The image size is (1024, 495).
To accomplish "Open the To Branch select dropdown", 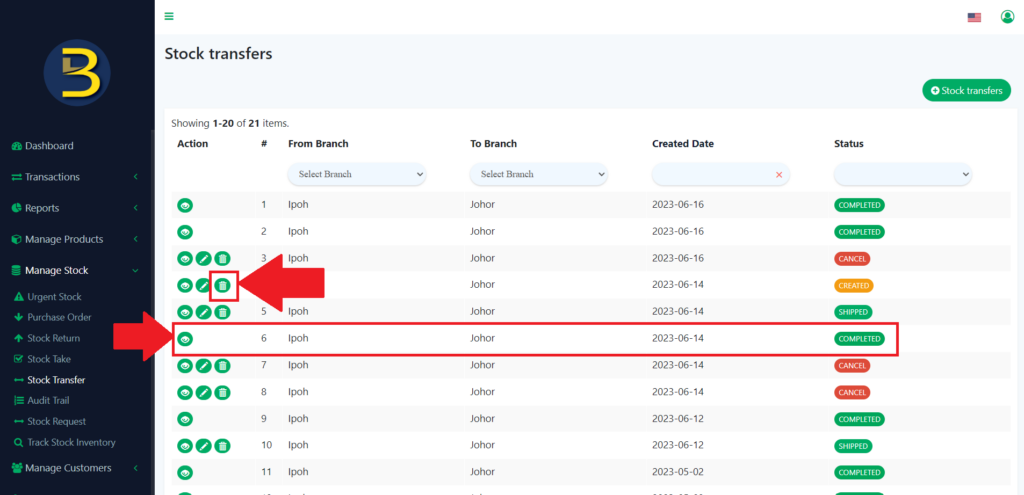I will pyautogui.click(x=539, y=174).
